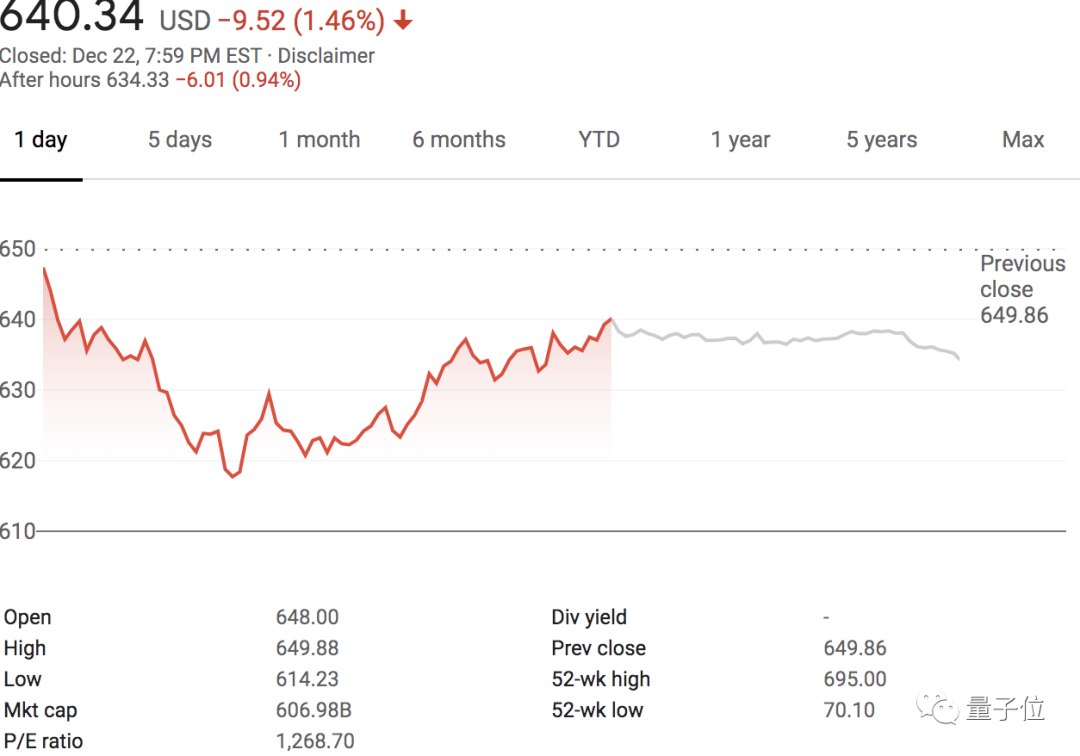
Task: Click the gray after-hours price line
Action: [780, 340]
